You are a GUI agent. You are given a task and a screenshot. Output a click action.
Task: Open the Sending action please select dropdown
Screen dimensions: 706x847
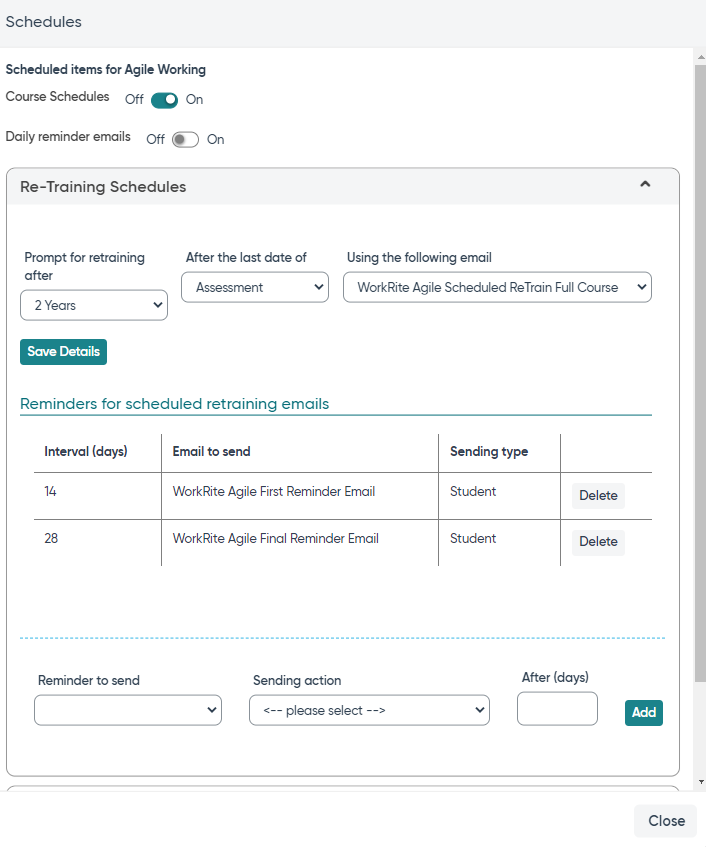pyautogui.click(x=369, y=710)
